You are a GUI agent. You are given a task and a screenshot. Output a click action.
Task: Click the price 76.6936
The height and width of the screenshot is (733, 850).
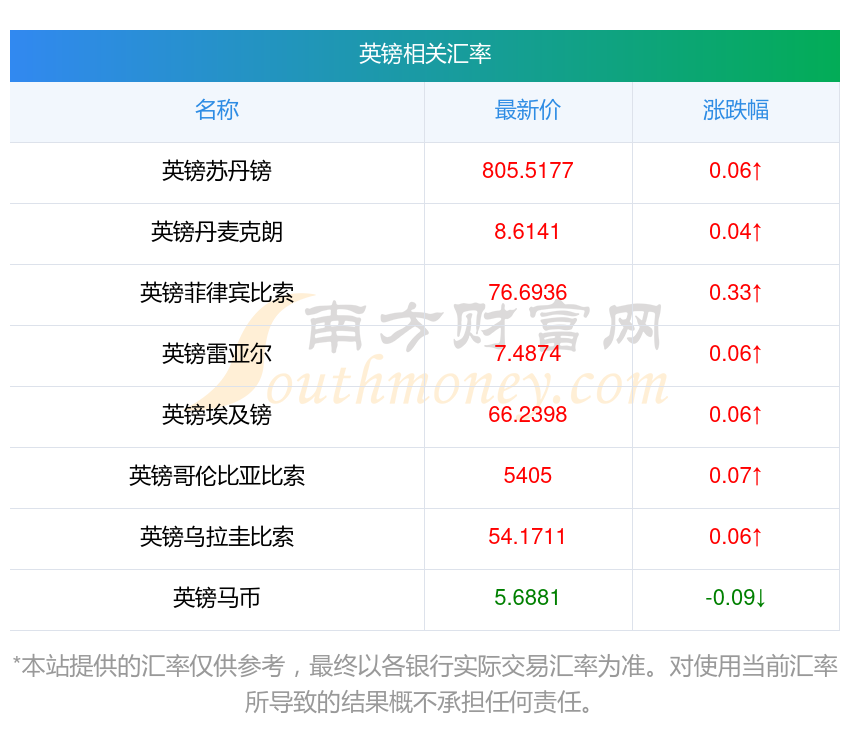click(527, 293)
